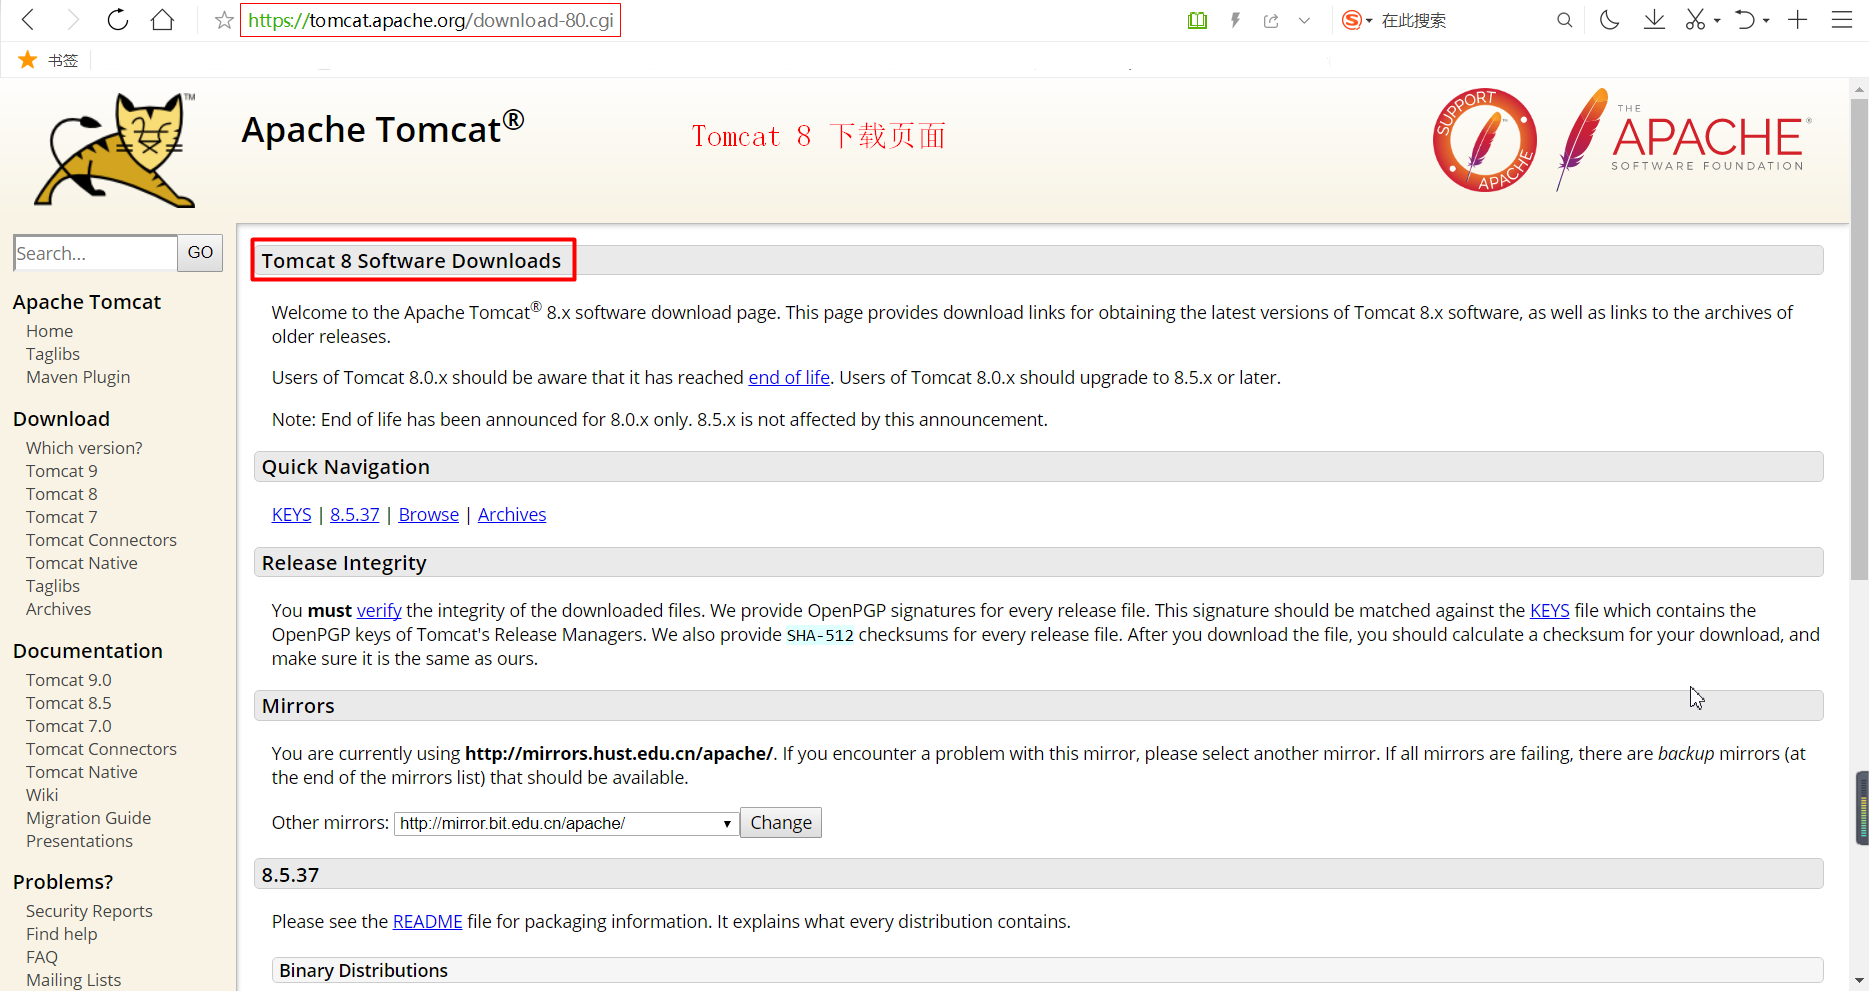Click the bookmarks star in bookmarks bar
1869x991 pixels.
coord(28,60)
